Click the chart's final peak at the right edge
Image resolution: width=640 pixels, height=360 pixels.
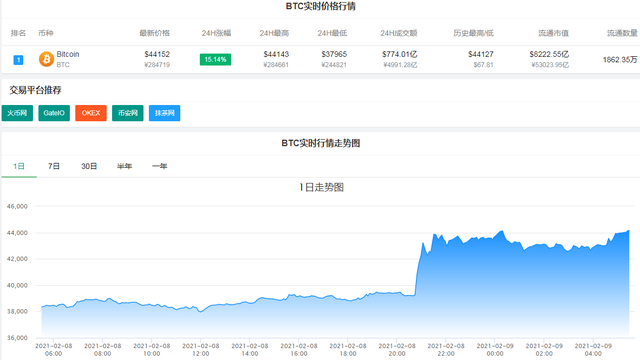[629, 231]
